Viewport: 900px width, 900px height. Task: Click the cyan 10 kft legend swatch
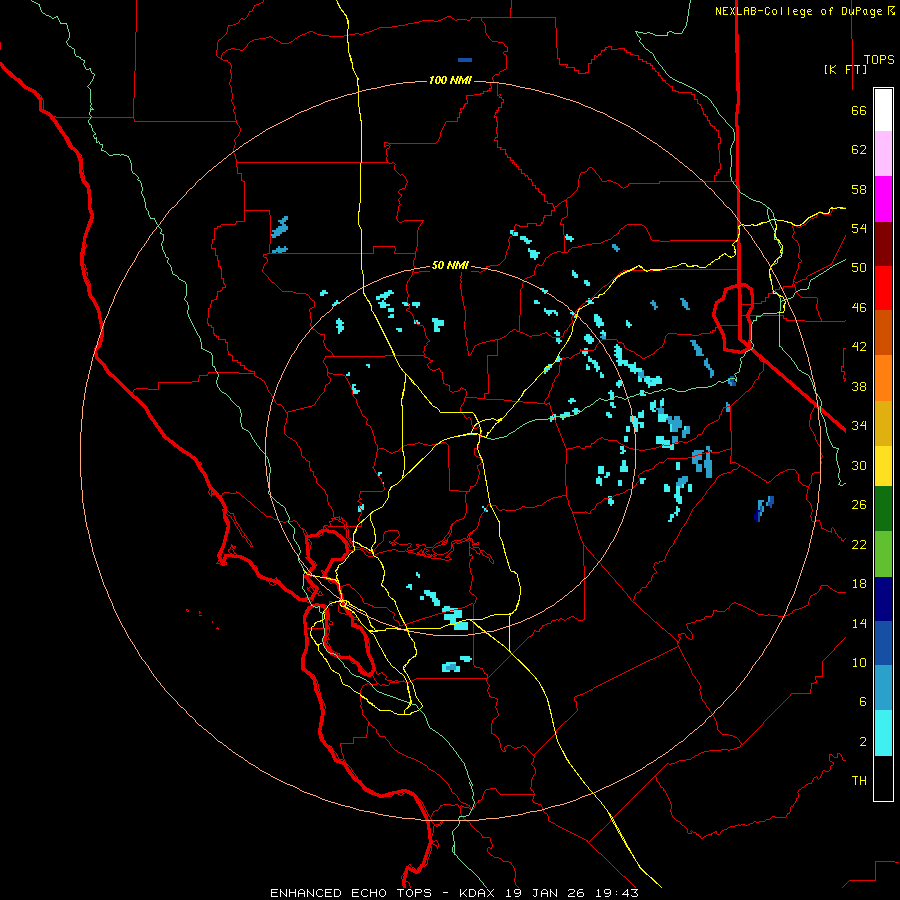point(883,733)
